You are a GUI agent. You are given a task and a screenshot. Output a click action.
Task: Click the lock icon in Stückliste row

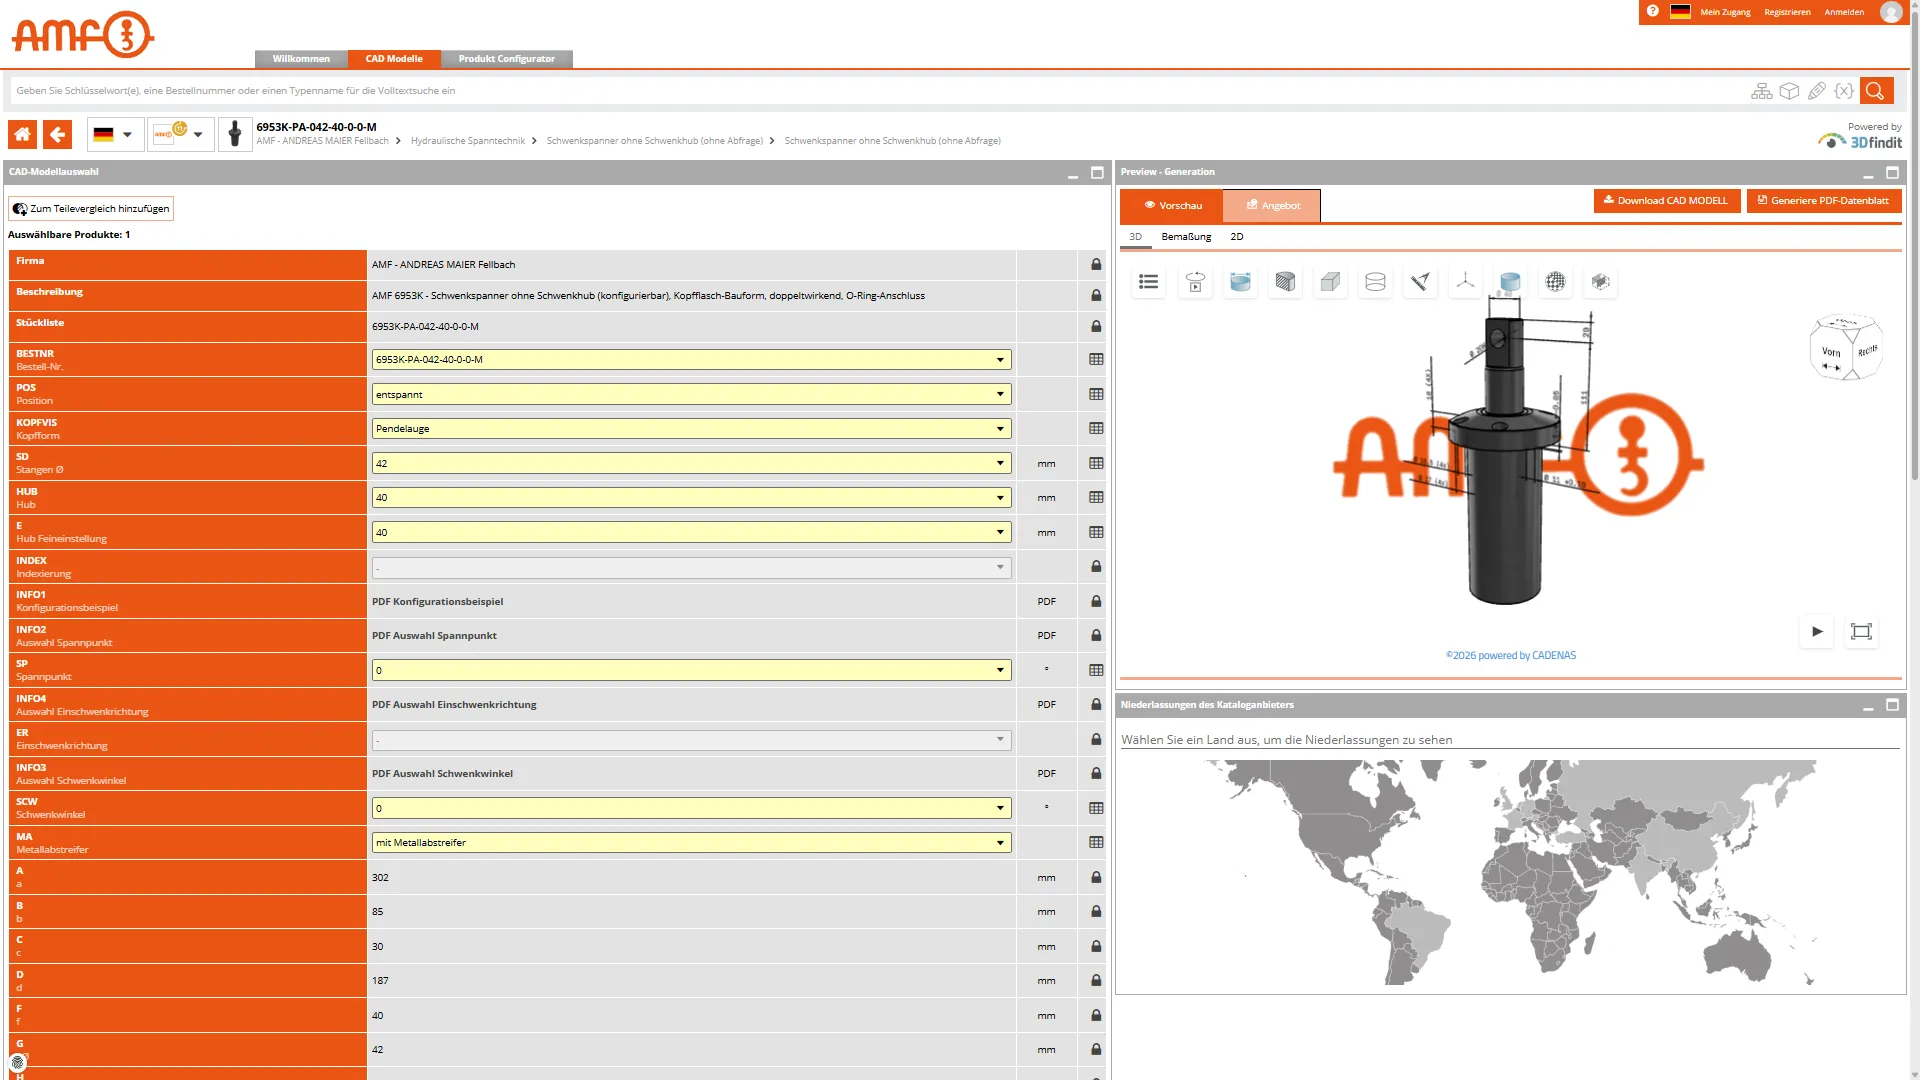pyautogui.click(x=1096, y=327)
